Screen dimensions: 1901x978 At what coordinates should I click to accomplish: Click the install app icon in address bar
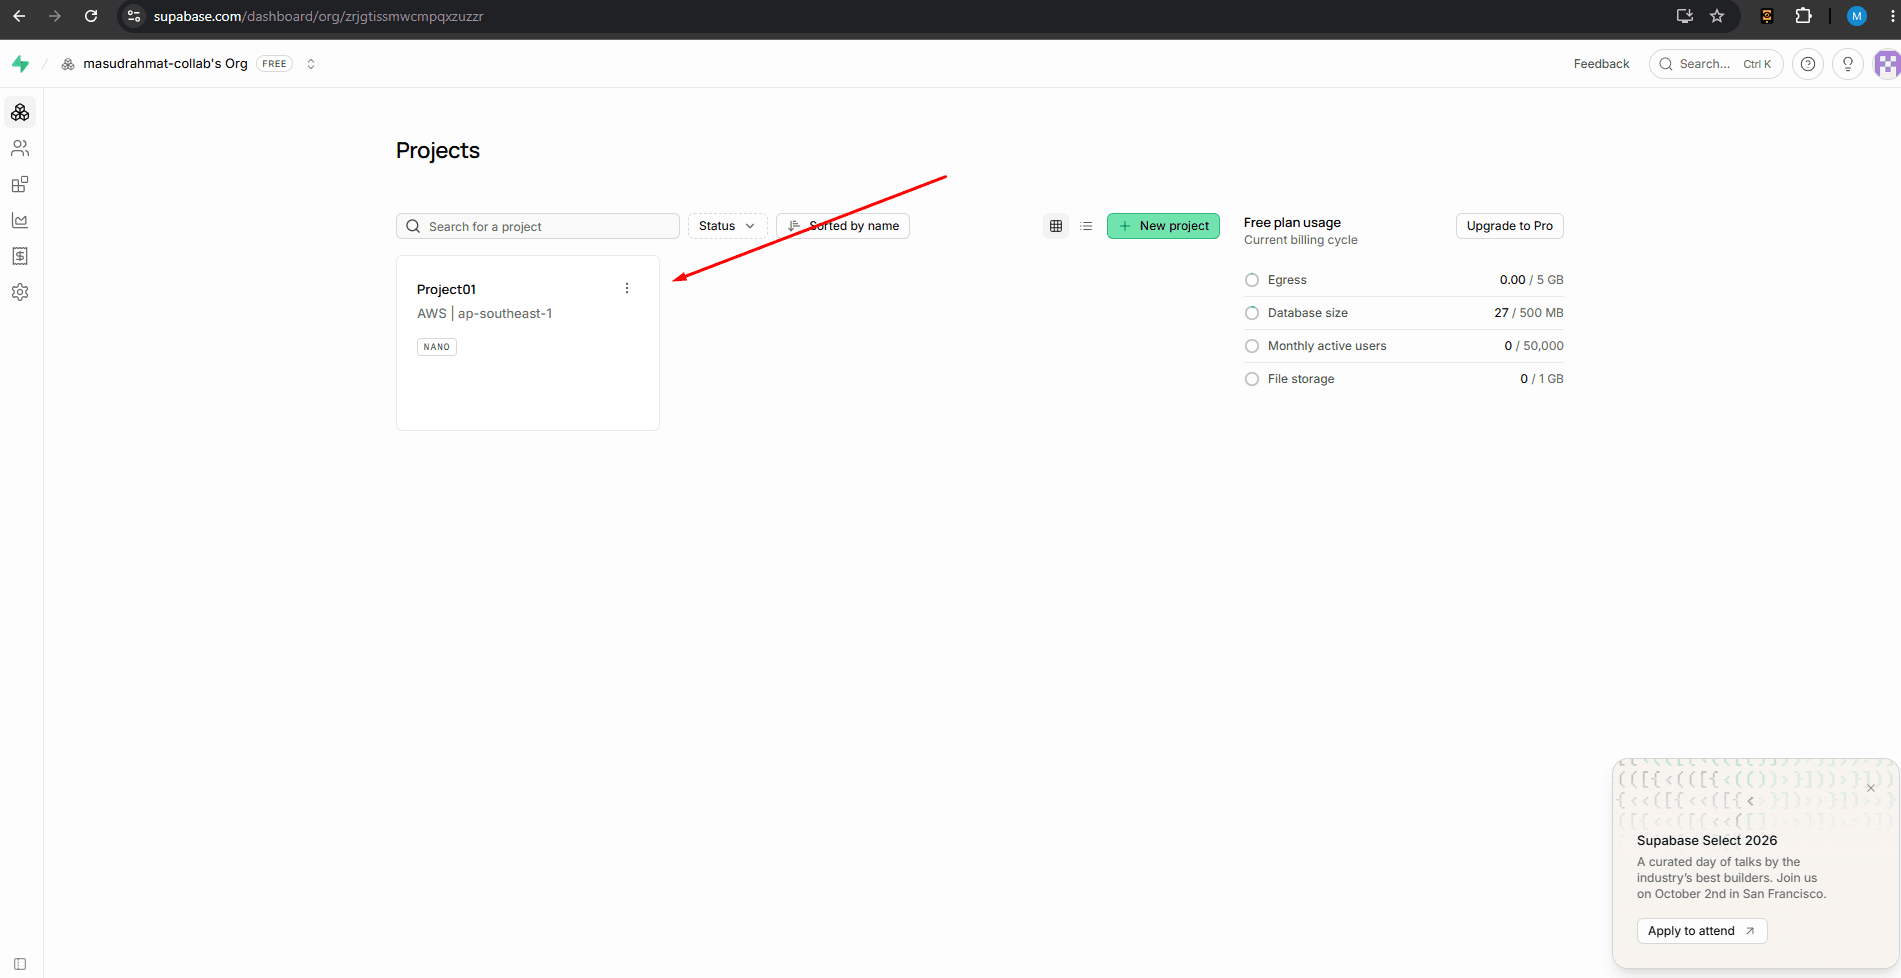pos(1685,16)
